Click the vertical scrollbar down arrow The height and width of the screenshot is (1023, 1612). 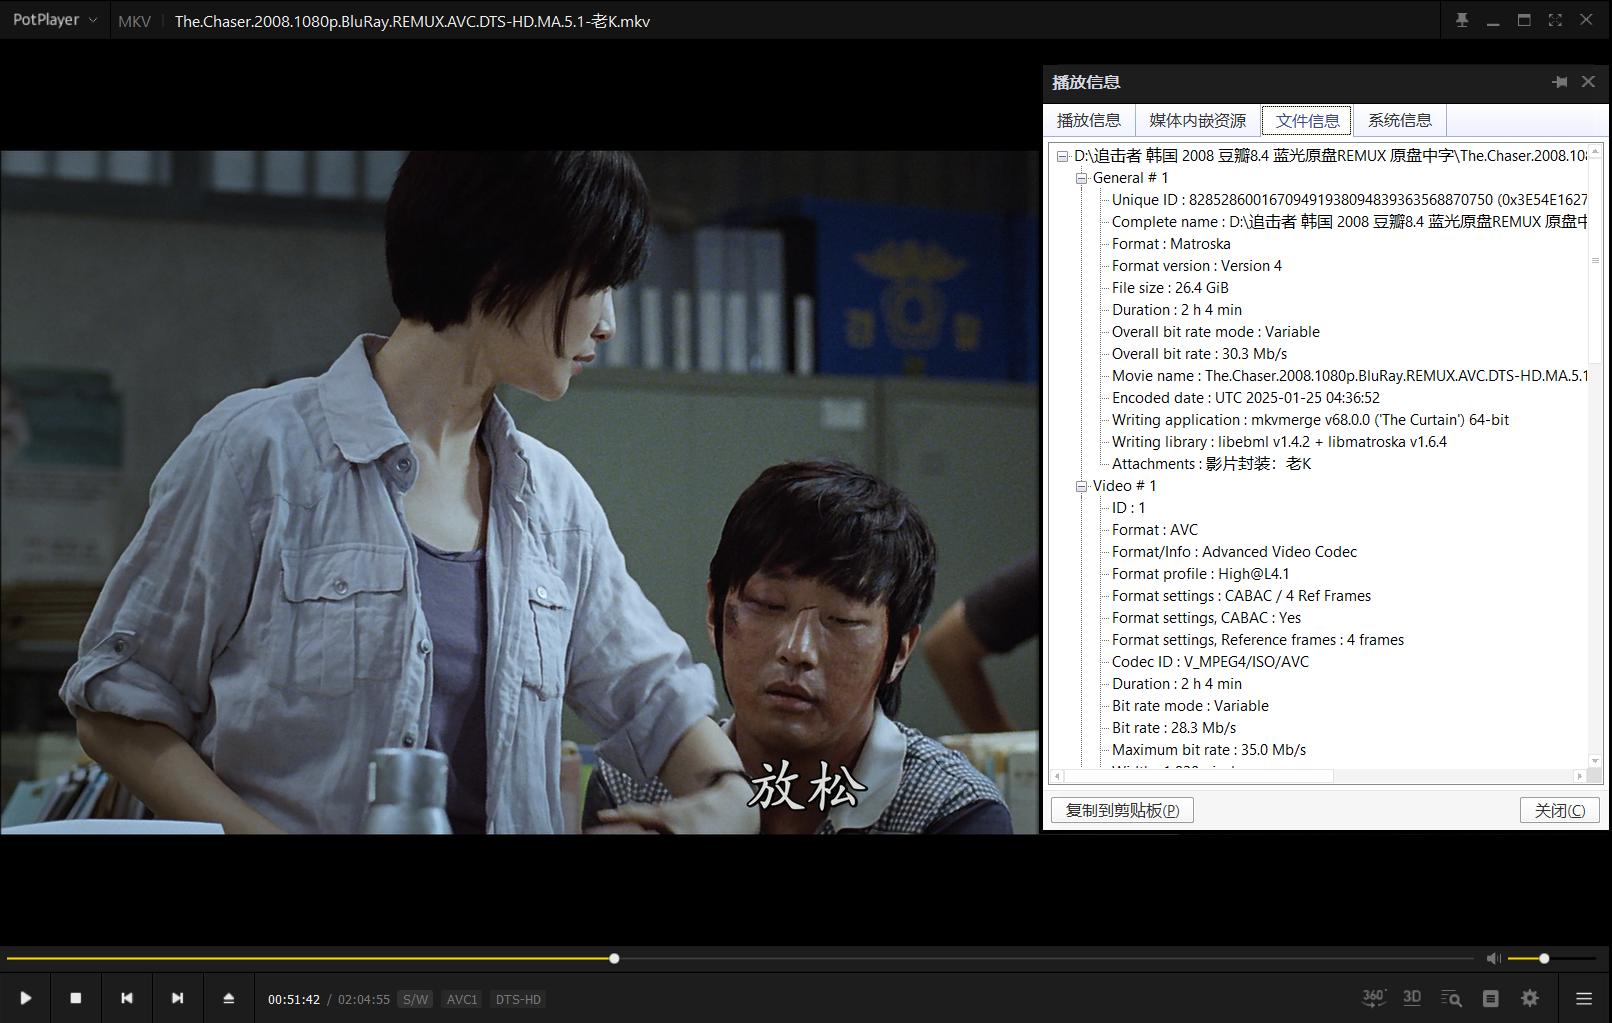click(x=1595, y=761)
